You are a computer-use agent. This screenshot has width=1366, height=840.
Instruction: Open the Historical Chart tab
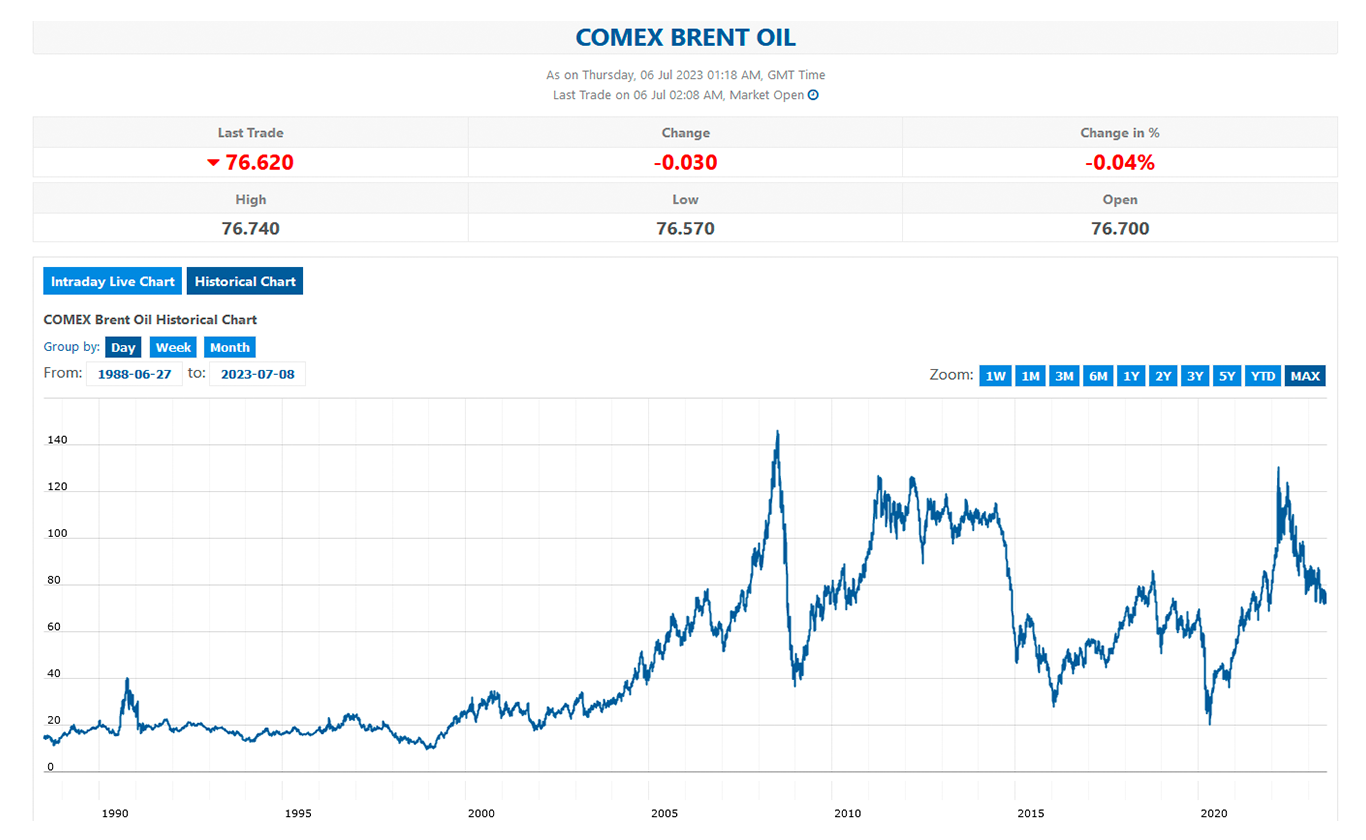[245, 281]
